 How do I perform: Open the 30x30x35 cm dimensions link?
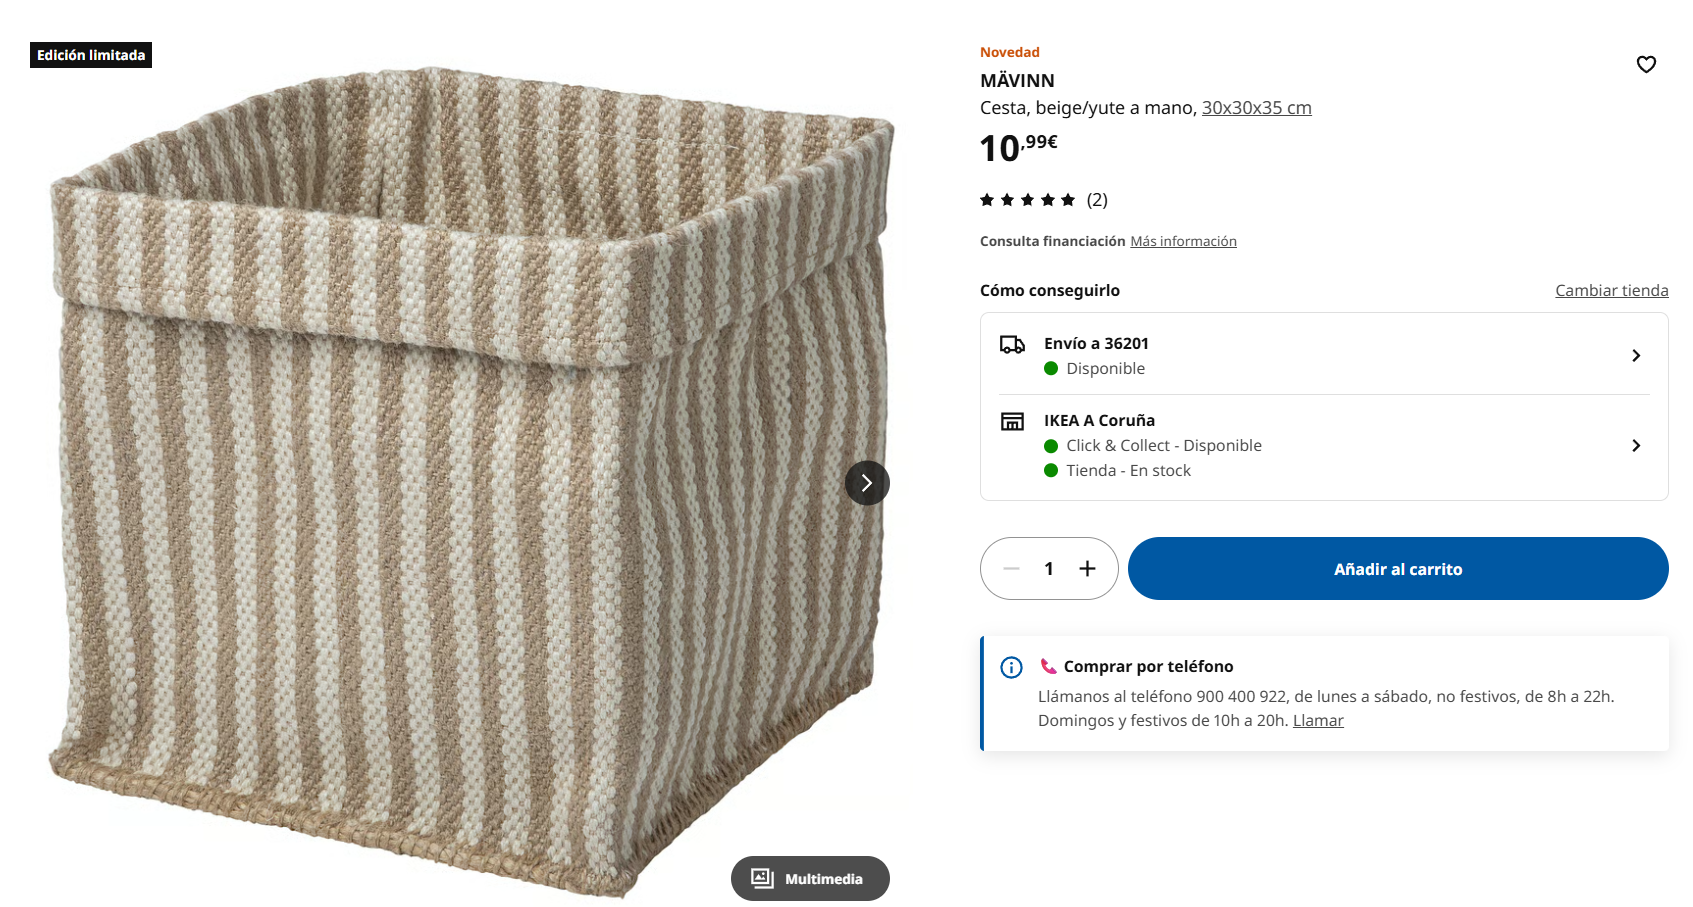(1256, 108)
